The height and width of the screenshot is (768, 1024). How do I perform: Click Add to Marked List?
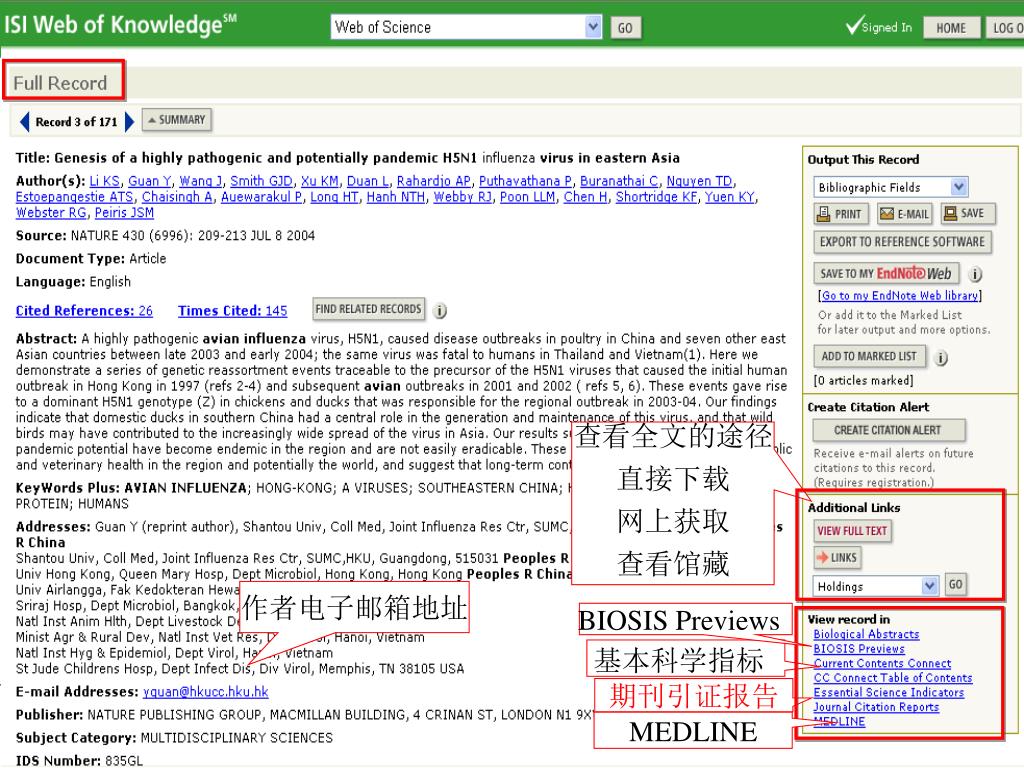click(869, 357)
